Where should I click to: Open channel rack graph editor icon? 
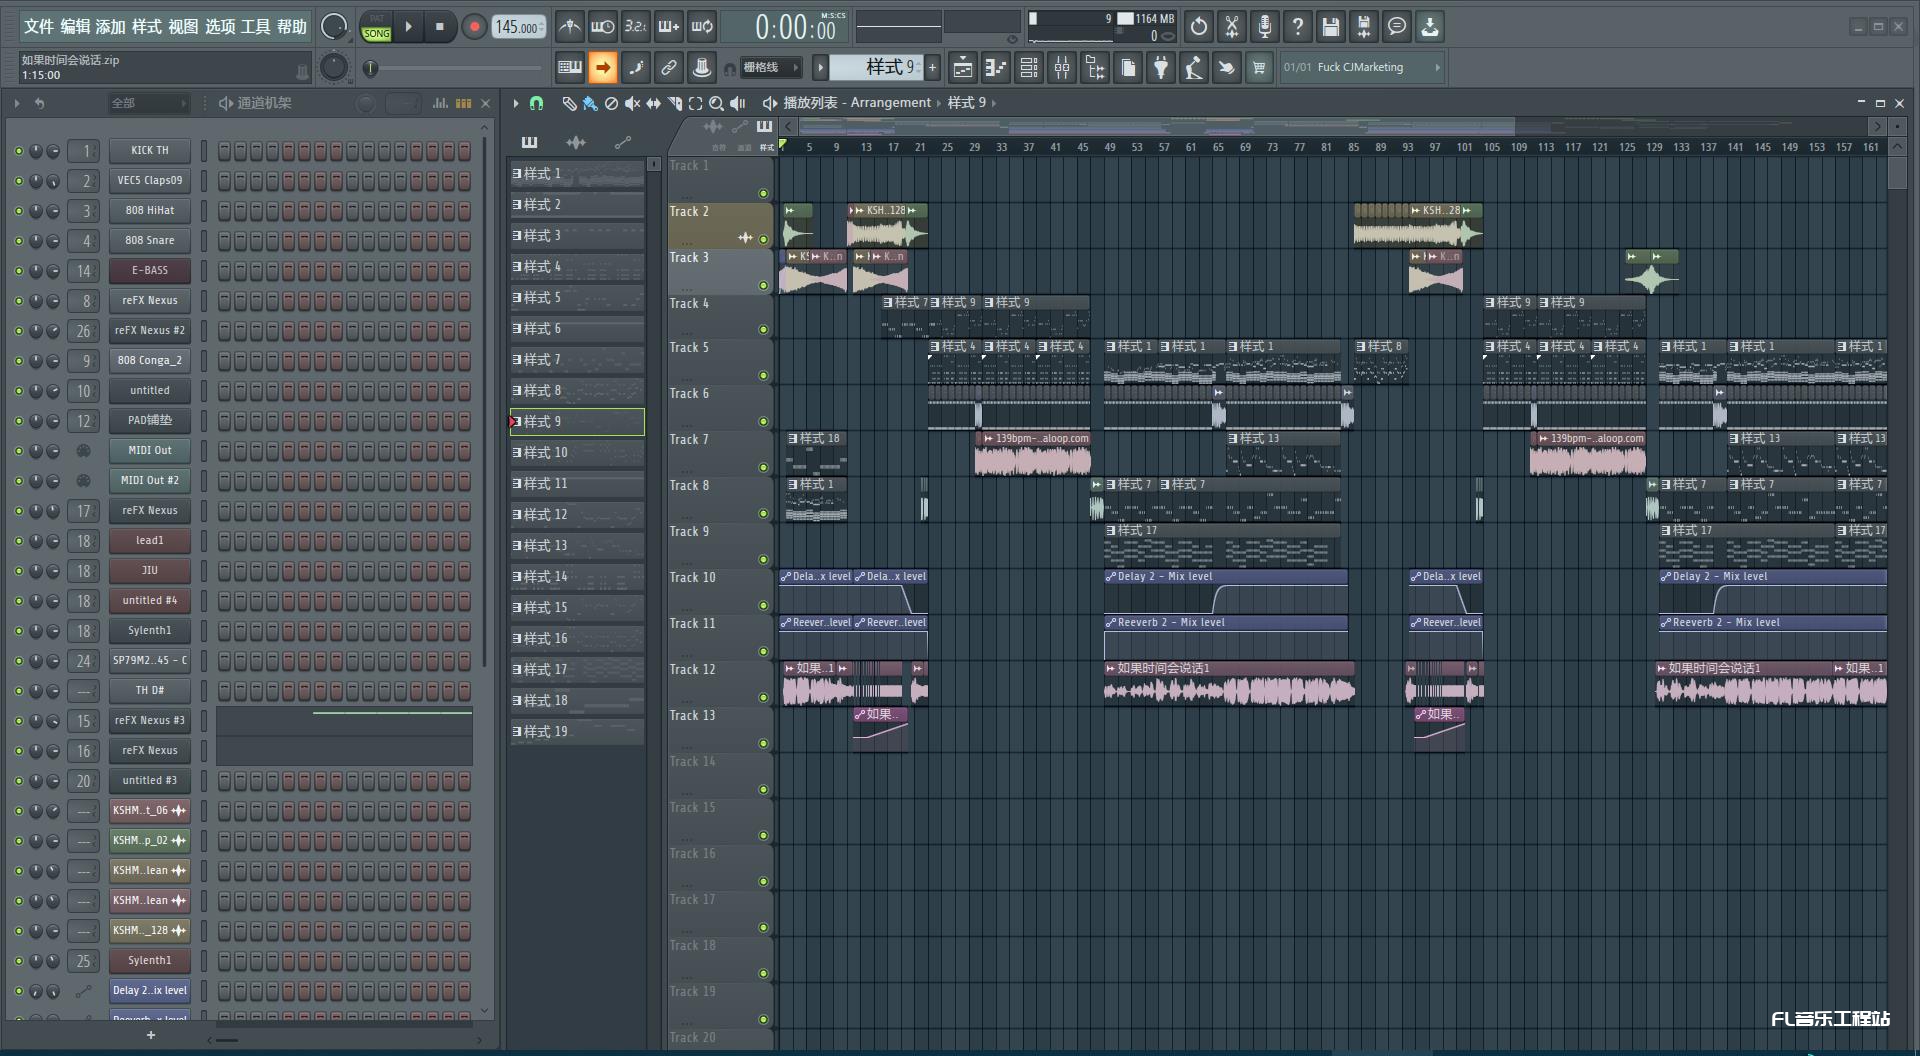coord(440,103)
